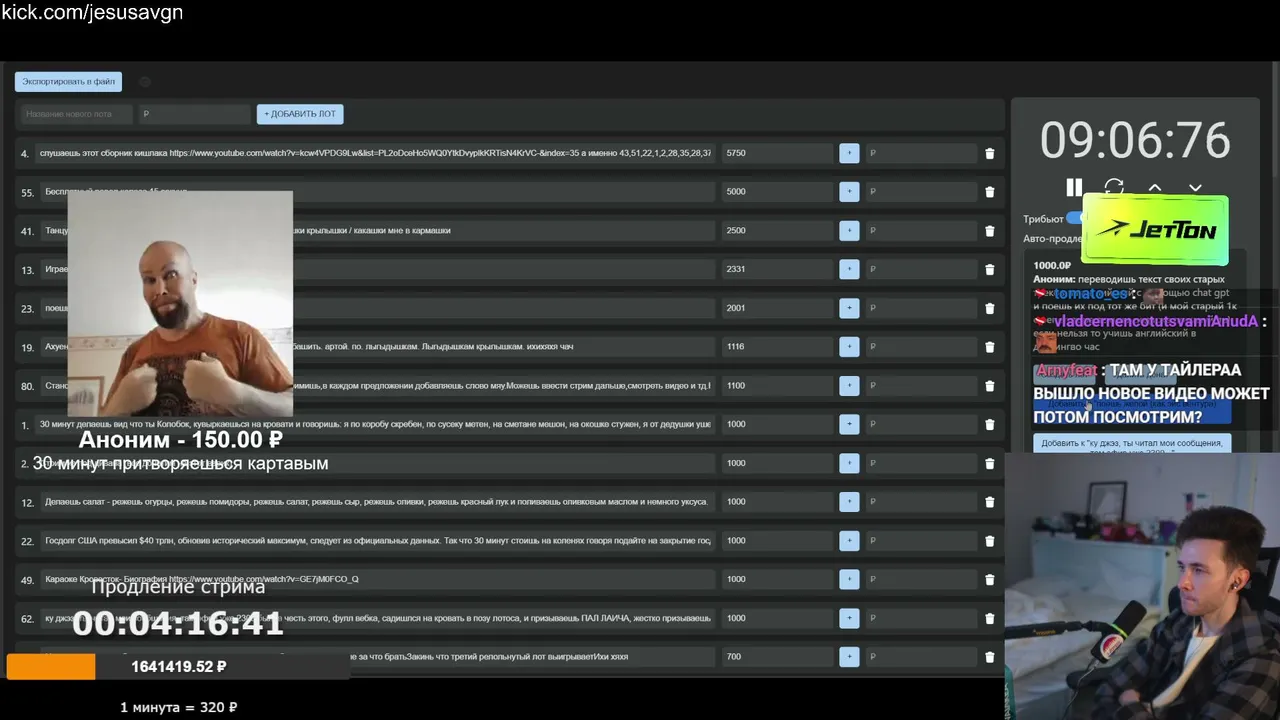Delete lot 55 with its trash icon
The image size is (1280, 720).
(x=990, y=192)
